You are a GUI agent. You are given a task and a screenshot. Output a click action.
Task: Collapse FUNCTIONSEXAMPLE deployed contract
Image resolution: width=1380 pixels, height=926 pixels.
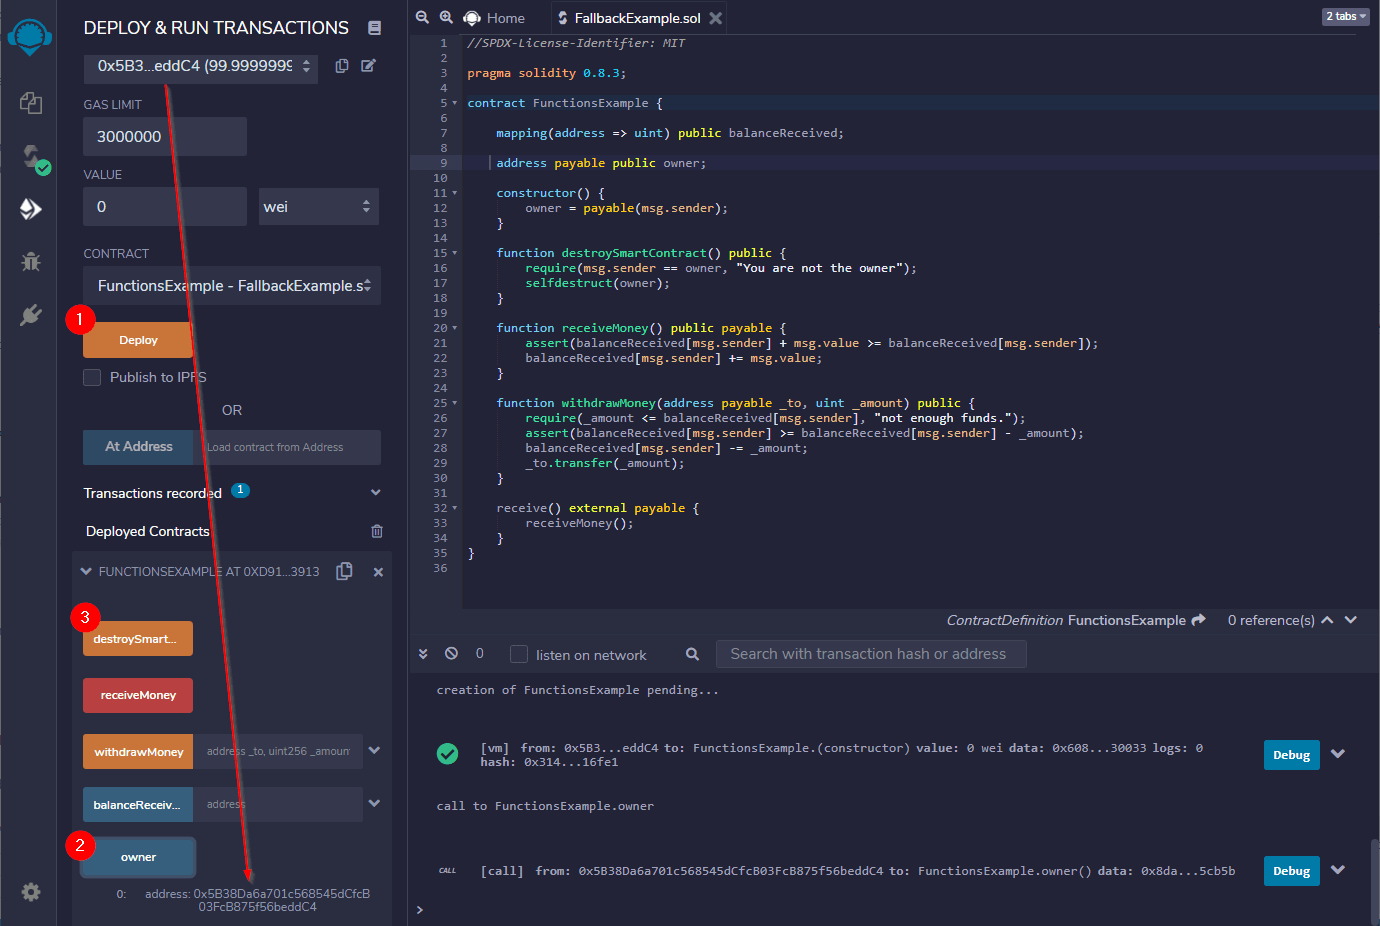pyautogui.click(x=86, y=572)
